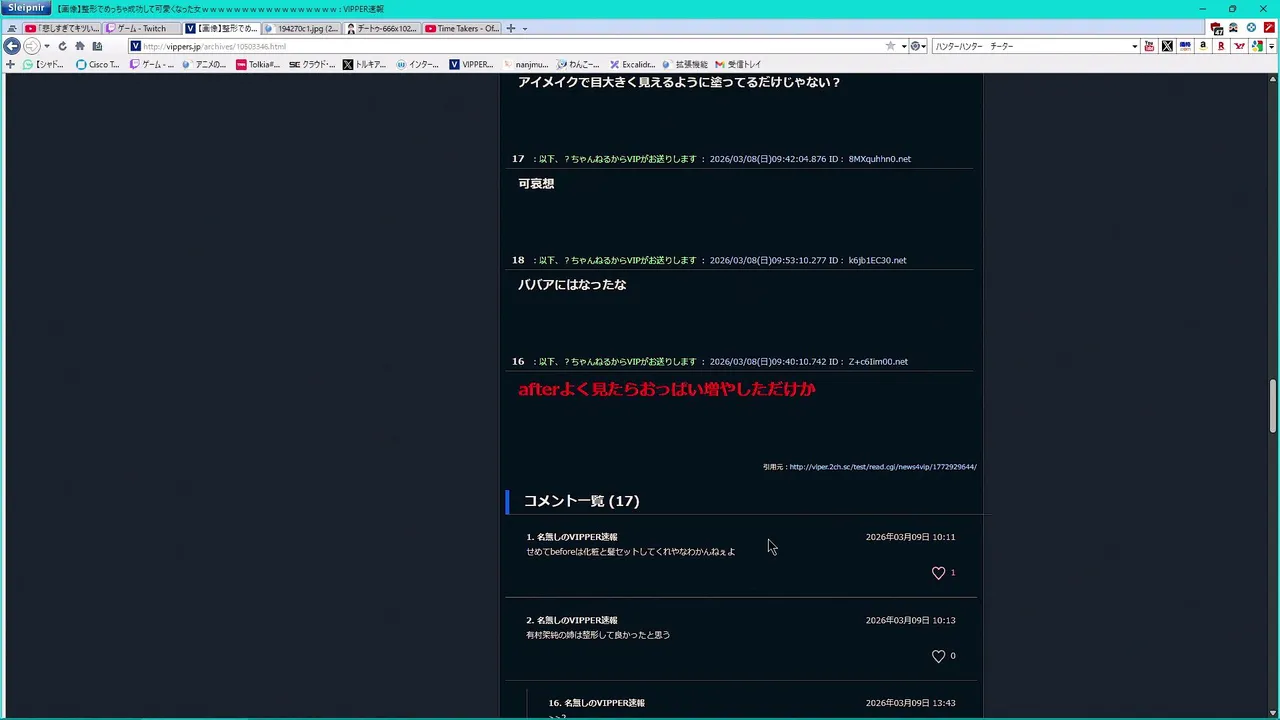Search with the Google engine icon
The image size is (1280, 720).
pyautogui.click(x=1257, y=46)
